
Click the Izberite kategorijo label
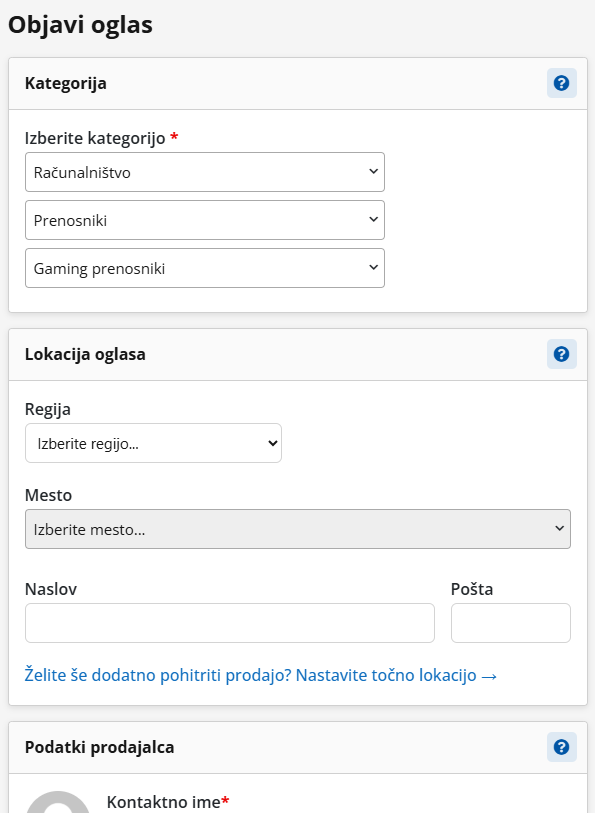click(x=102, y=138)
